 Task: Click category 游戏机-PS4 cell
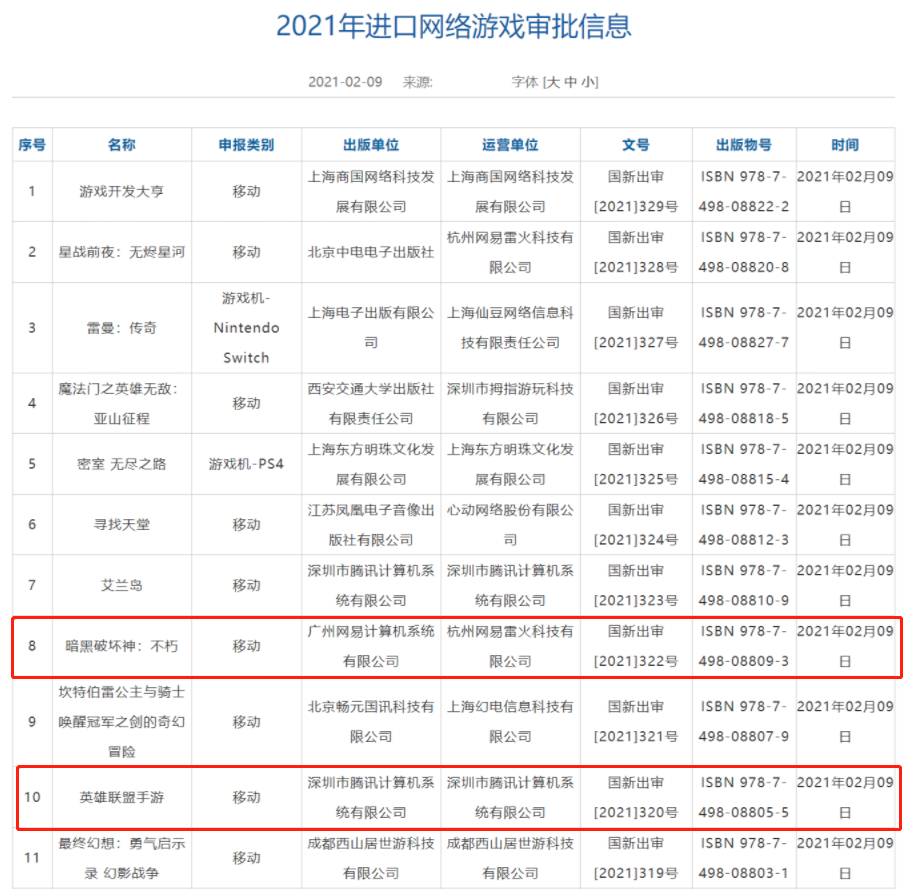(x=246, y=464)
